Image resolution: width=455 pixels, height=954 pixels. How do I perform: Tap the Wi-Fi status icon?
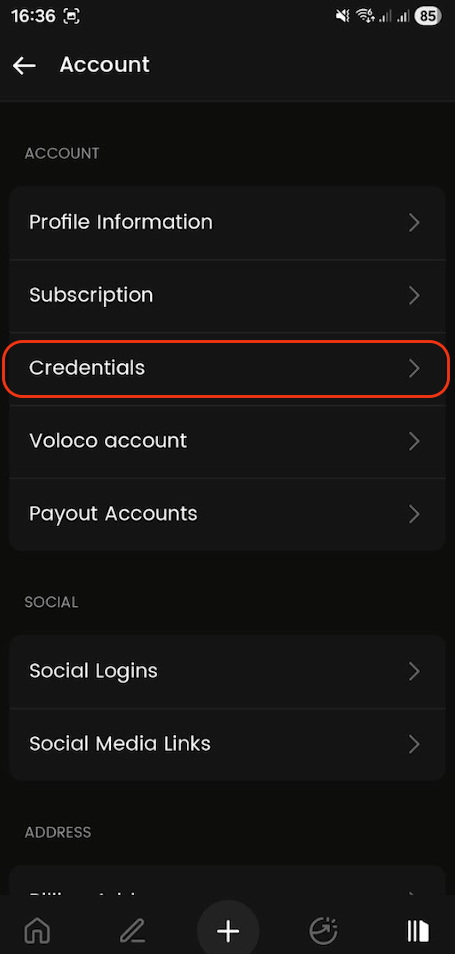364,16
